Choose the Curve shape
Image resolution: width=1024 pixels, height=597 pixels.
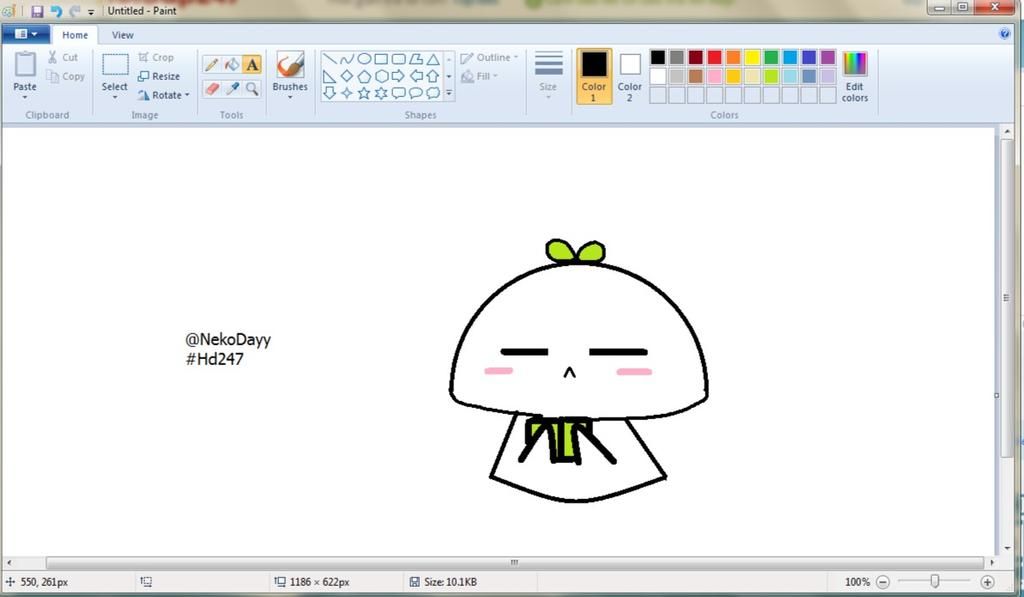coord(347,59)
